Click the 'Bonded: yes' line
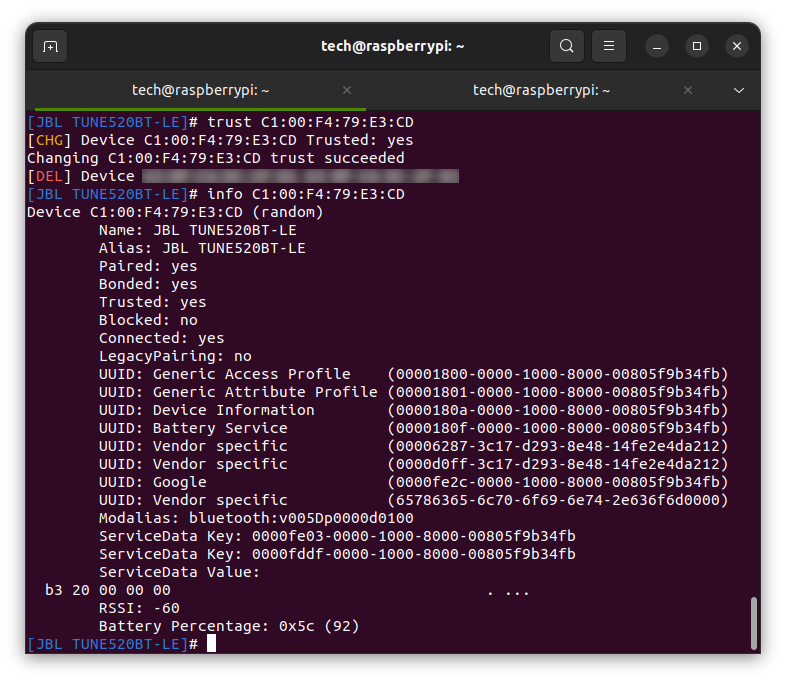Image resolution: width=786 pixels, height=682 pixels. tap(148, 285)
